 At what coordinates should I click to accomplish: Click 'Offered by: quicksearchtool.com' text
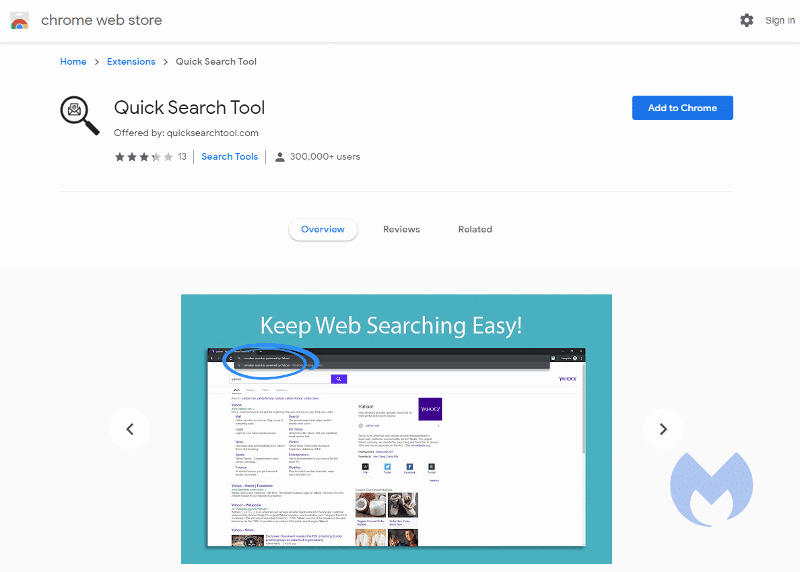[x=186, y=133]
